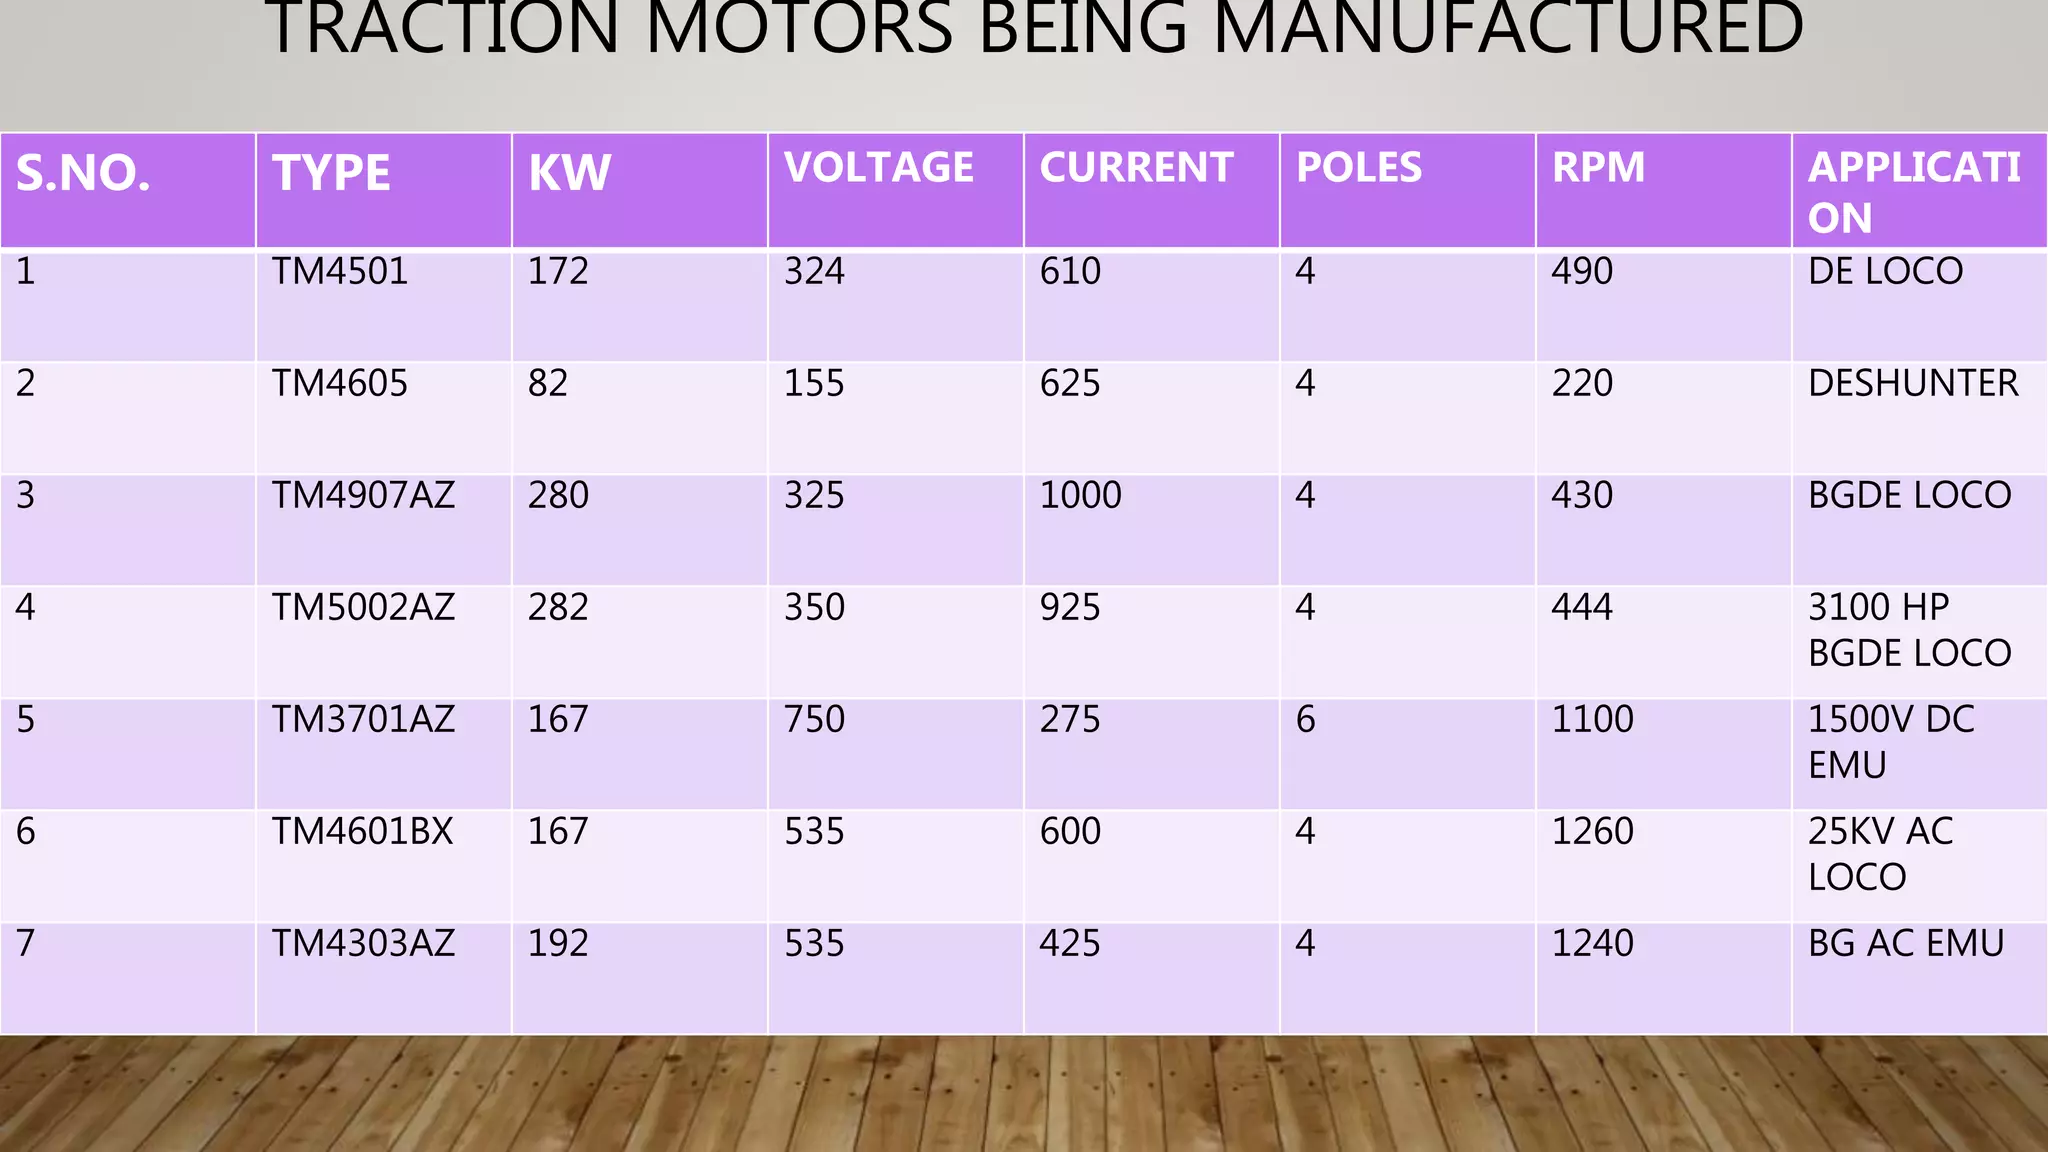Select the 1500V DC EMU cell
Viewport: 2048px width, 1152px height.
pos(1890,742)
